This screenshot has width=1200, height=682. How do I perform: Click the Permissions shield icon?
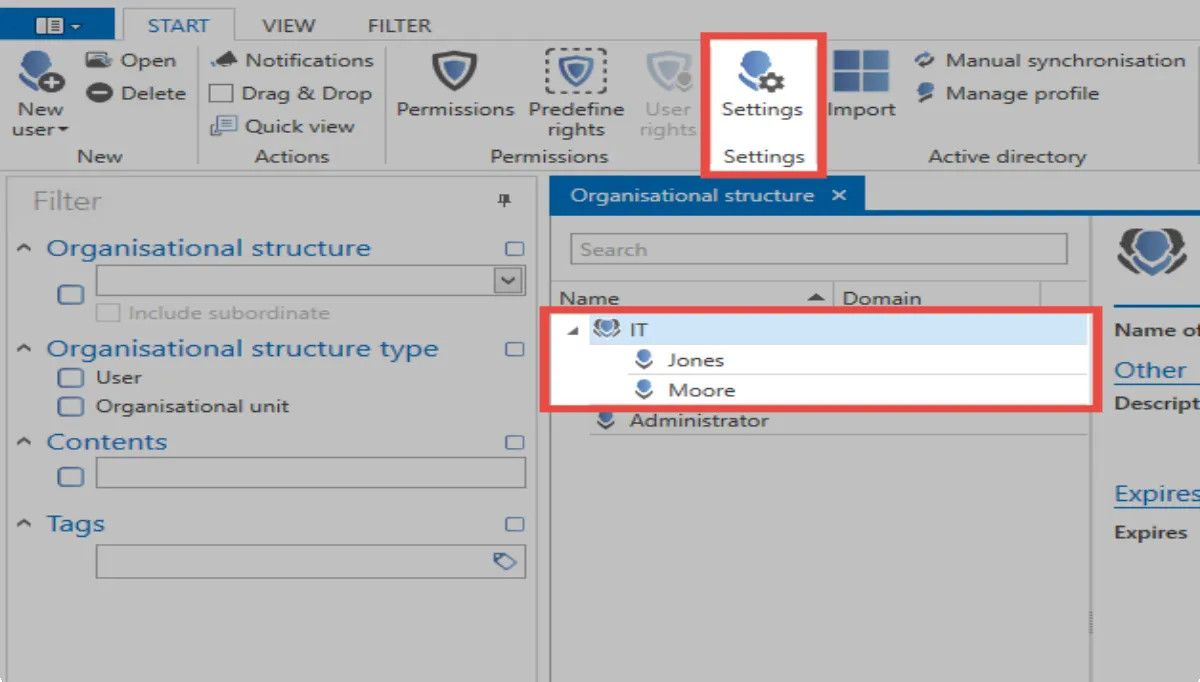455,72
